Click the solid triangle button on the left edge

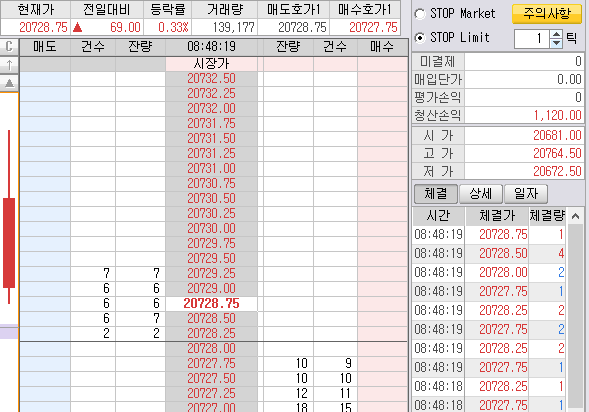tap(9, 83)
